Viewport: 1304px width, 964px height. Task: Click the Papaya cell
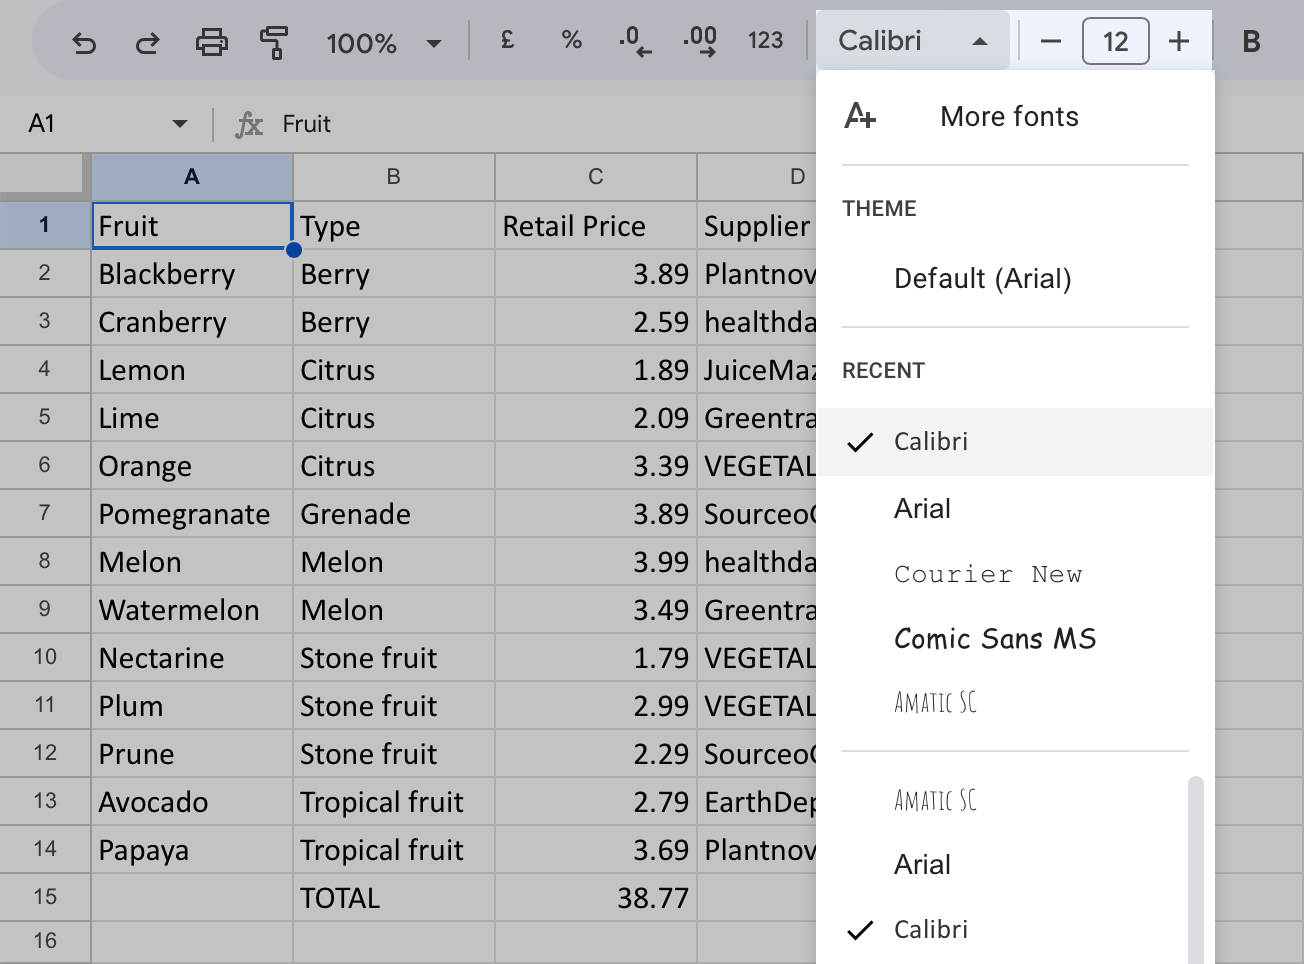tap(192, 850)
